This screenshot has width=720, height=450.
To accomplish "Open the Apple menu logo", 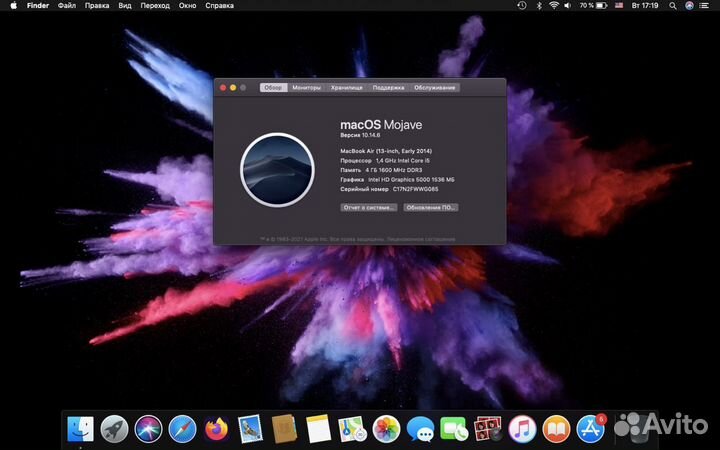I will [x=13, y=6].
